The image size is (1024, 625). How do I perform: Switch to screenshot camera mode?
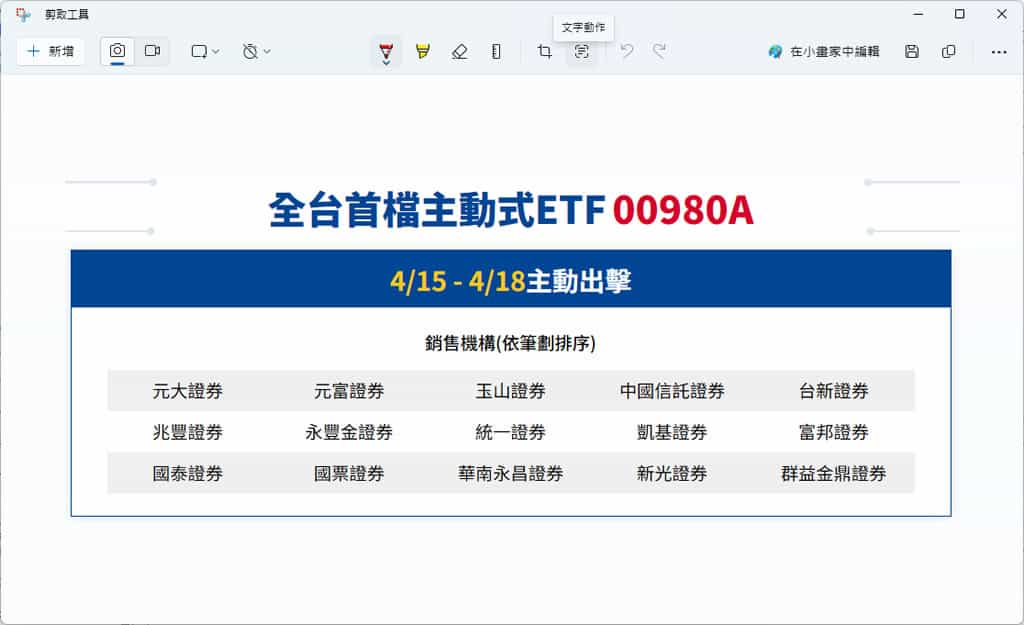click(118, 51)
